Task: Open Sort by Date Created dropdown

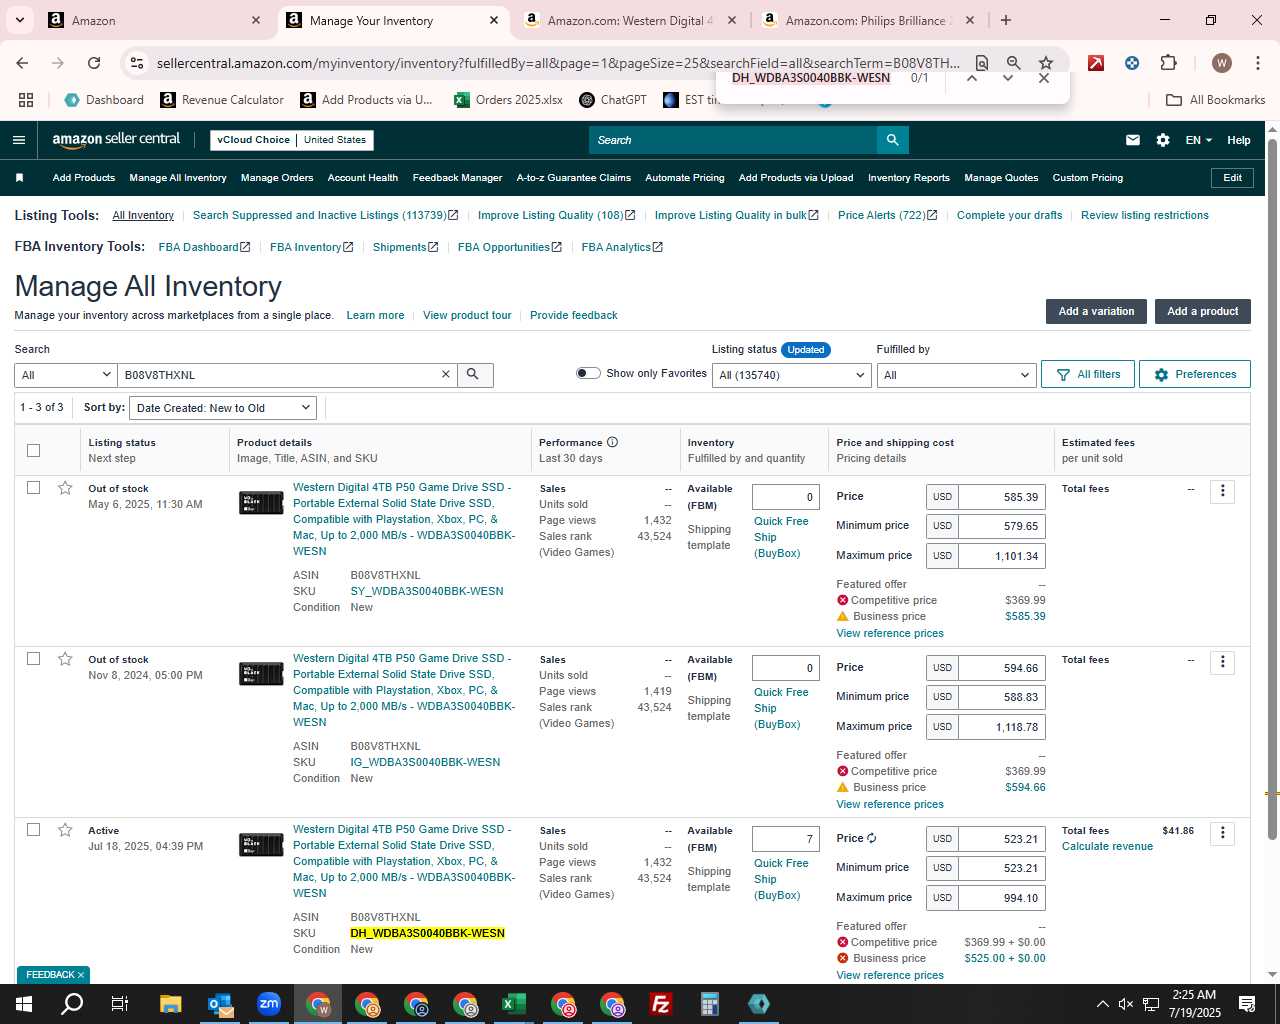Action: (x=223, y=408)
